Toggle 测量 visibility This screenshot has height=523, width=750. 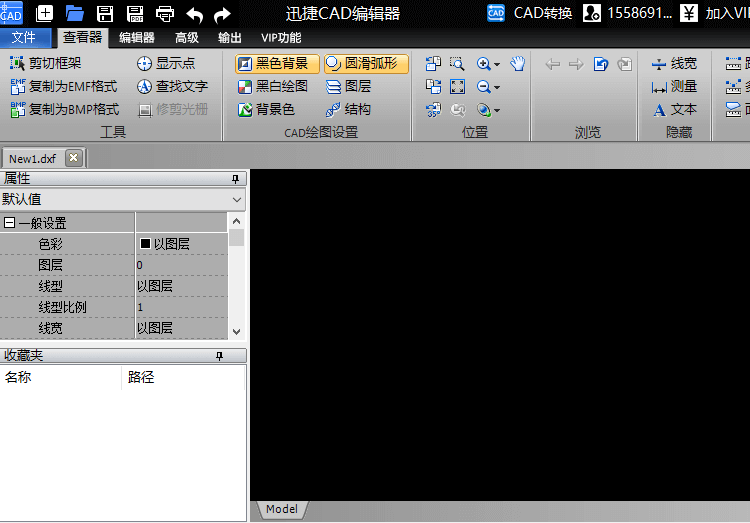click(674, 86)
